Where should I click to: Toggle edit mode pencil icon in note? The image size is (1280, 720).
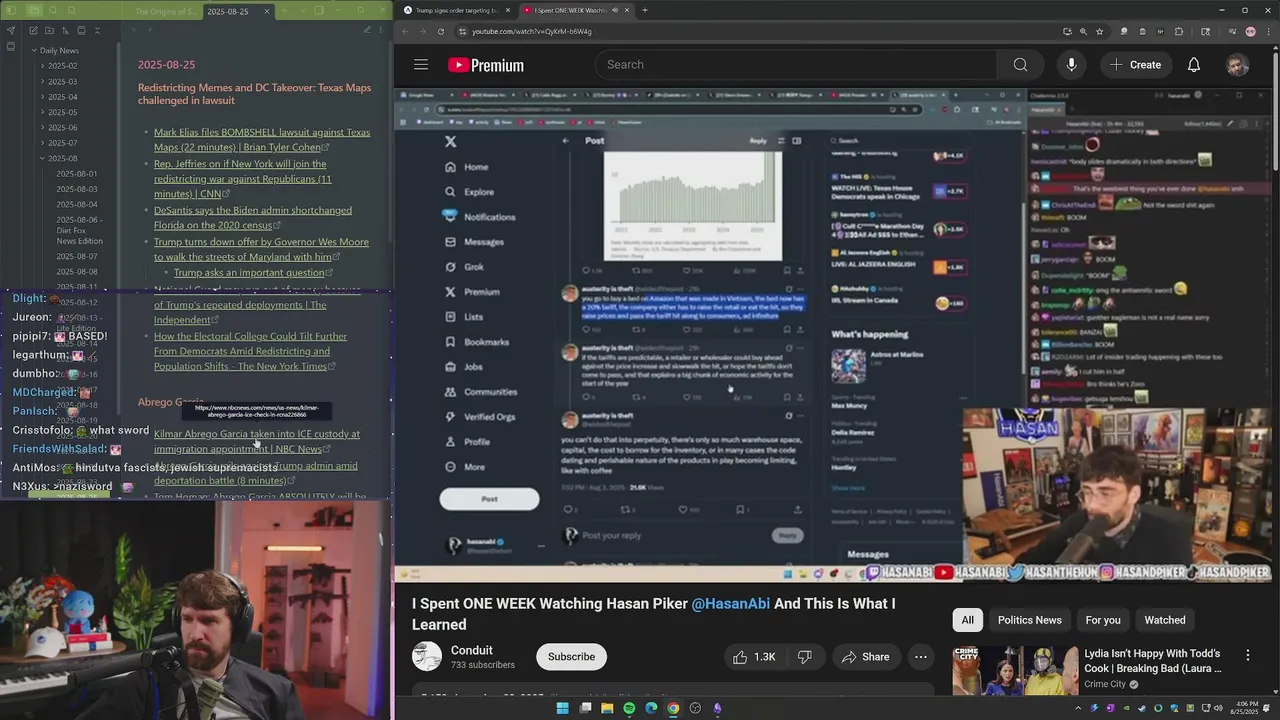(367, 31)
